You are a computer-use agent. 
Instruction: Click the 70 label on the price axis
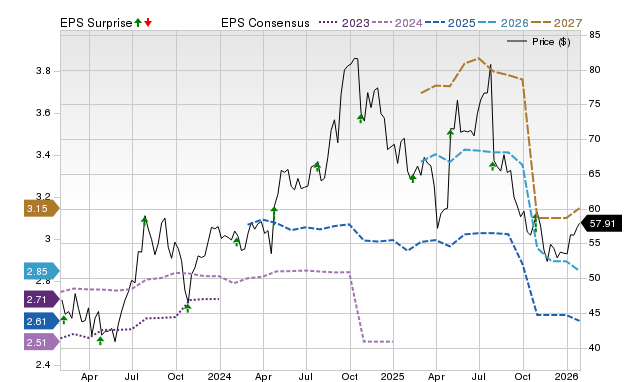[x=595, y=139]
